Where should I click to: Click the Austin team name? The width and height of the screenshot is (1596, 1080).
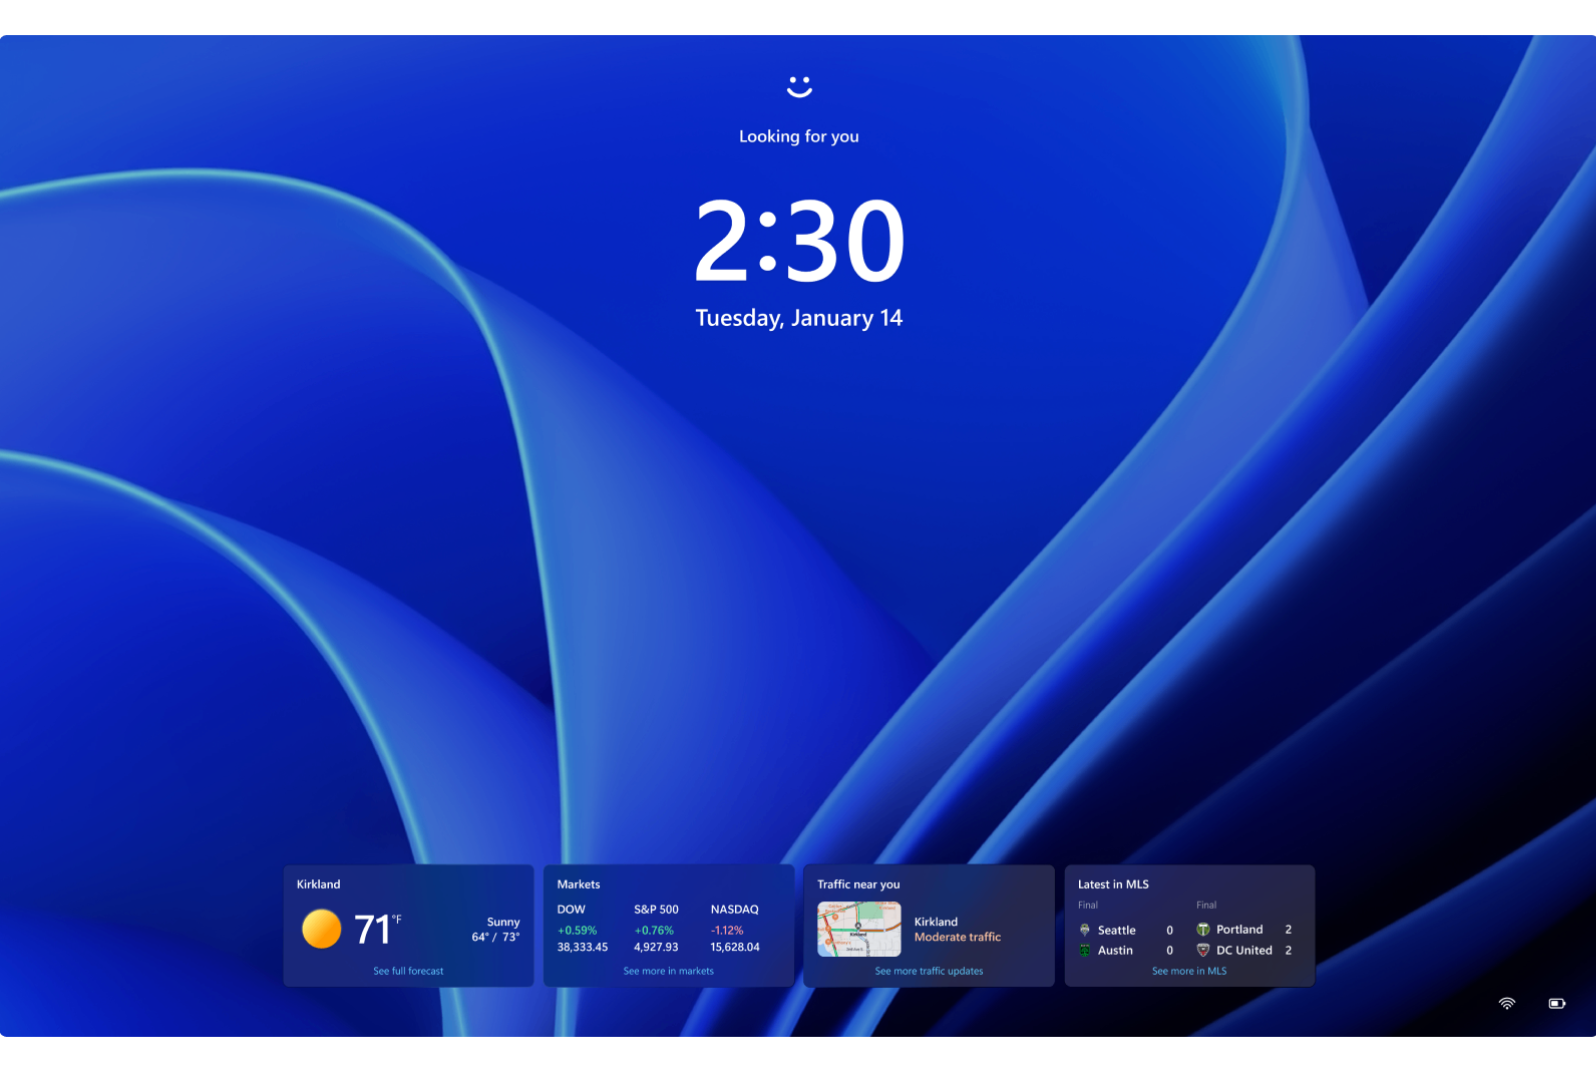[1115, 950]
